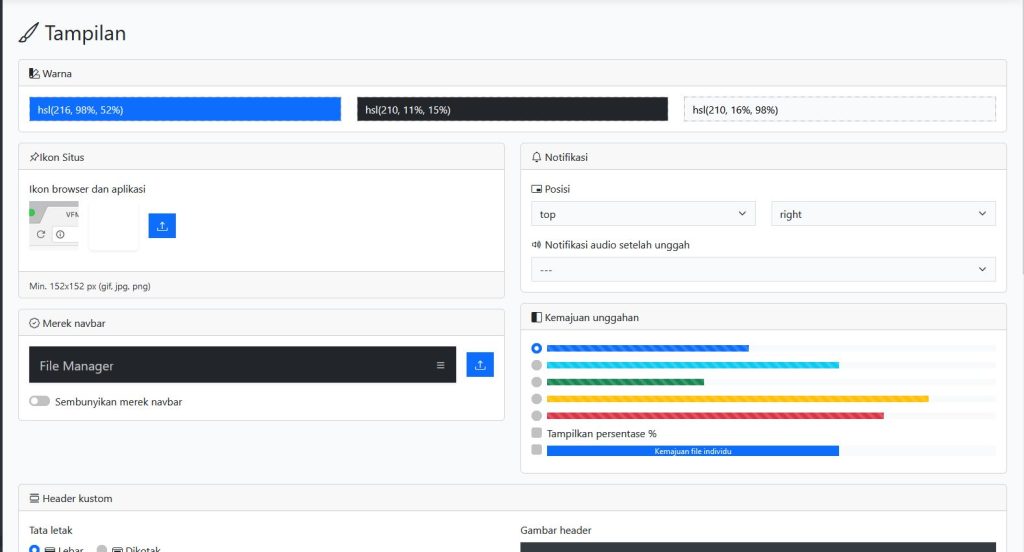Open the horizontal position dropdown showing right

coord(884,214)
